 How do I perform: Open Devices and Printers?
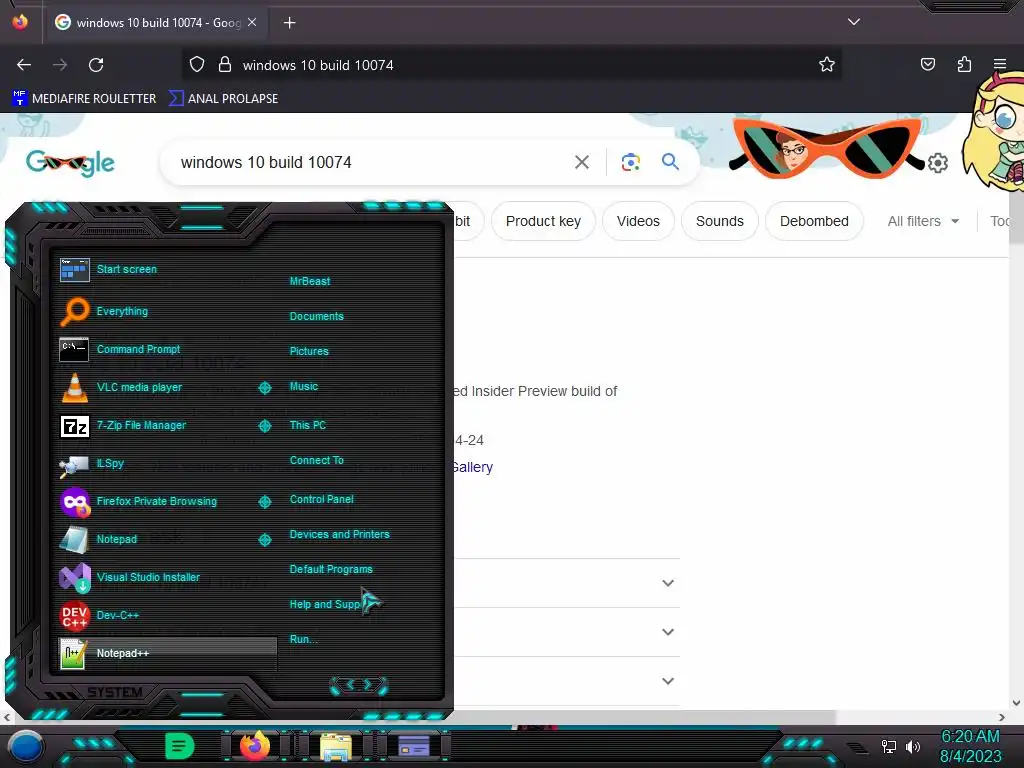click(x=340, y=534)
